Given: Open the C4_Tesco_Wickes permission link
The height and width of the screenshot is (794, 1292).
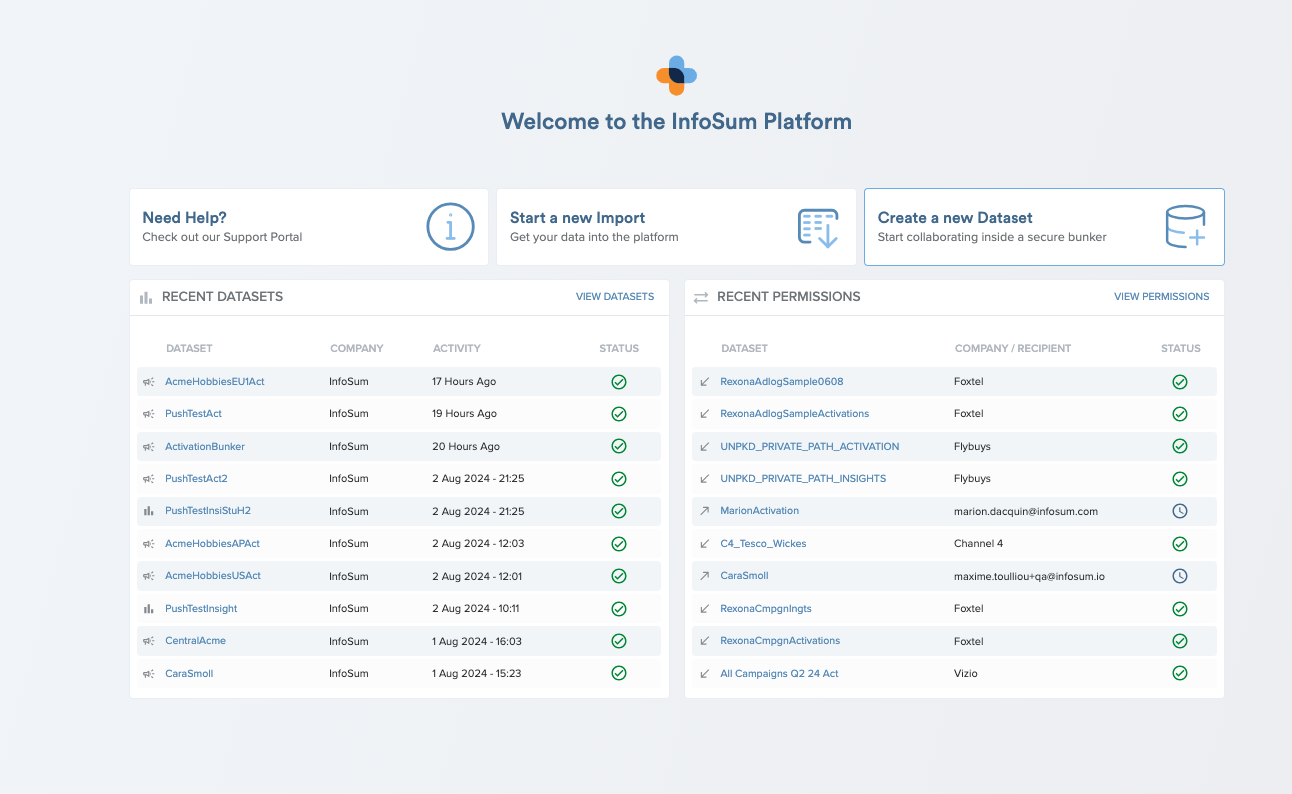Looking at the screenshot, I should click(763, 544).
